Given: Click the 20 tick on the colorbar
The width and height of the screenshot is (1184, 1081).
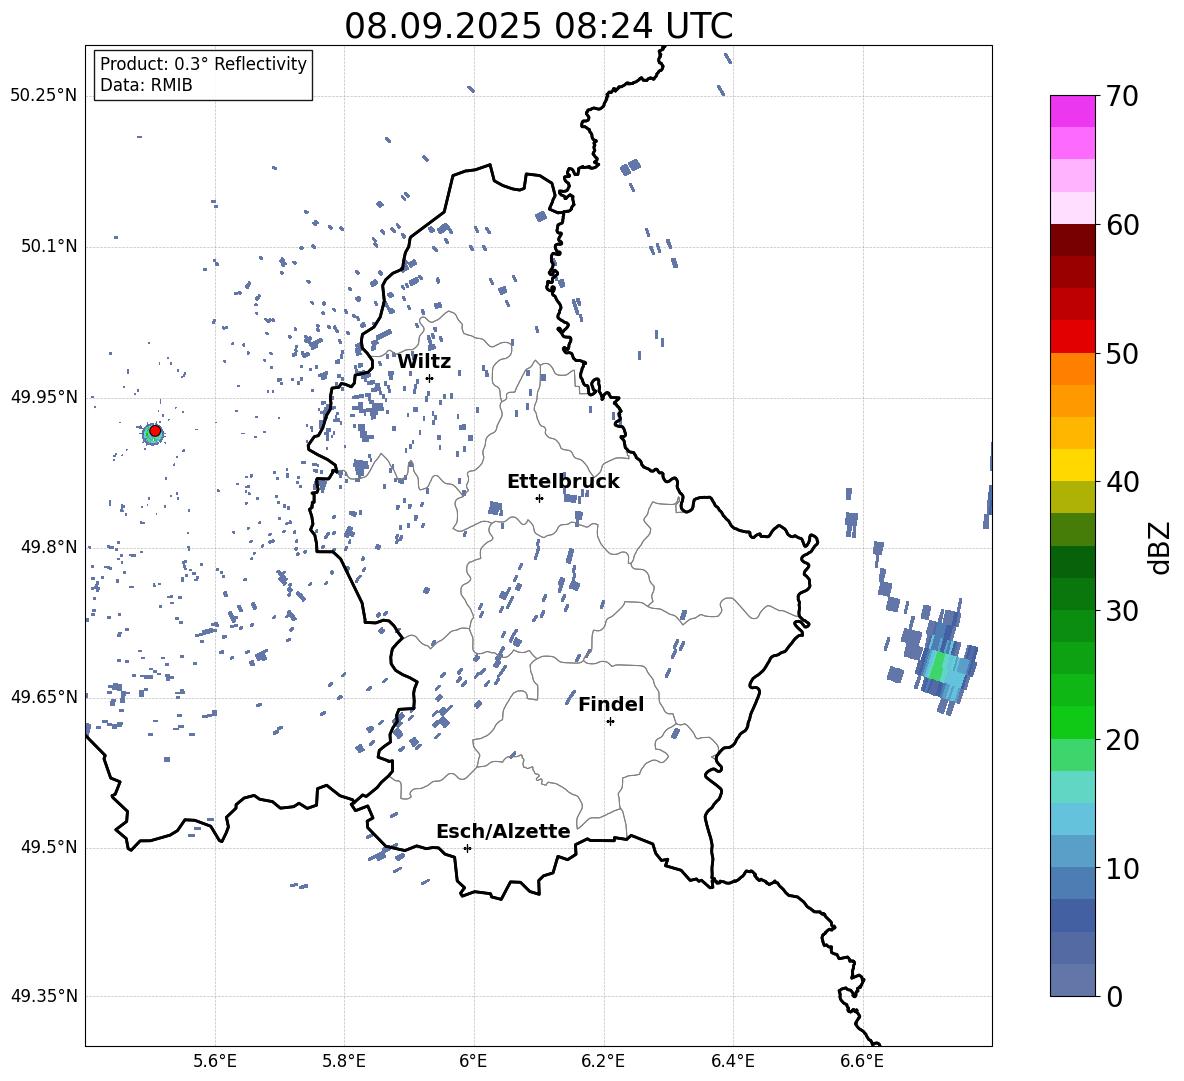Looking at the screenshot, I should 1122,739.
